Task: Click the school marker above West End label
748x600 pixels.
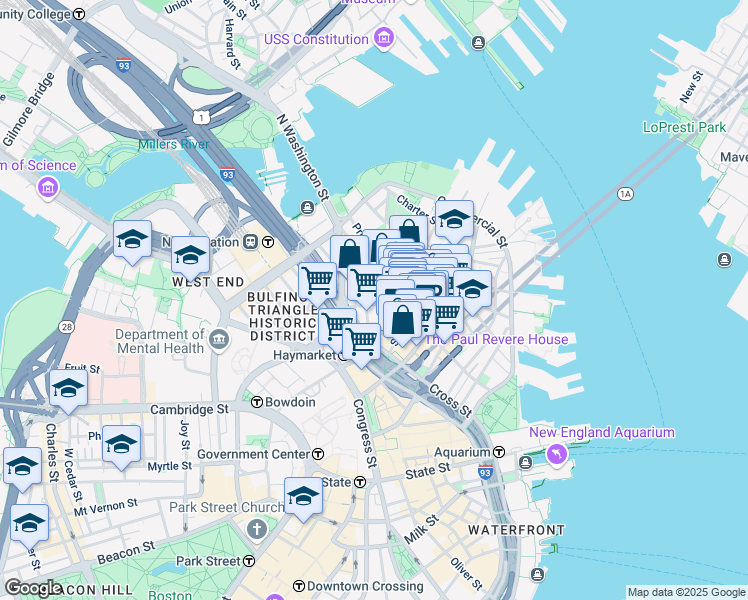Action: pyautogui.click(x=190, y=258)
